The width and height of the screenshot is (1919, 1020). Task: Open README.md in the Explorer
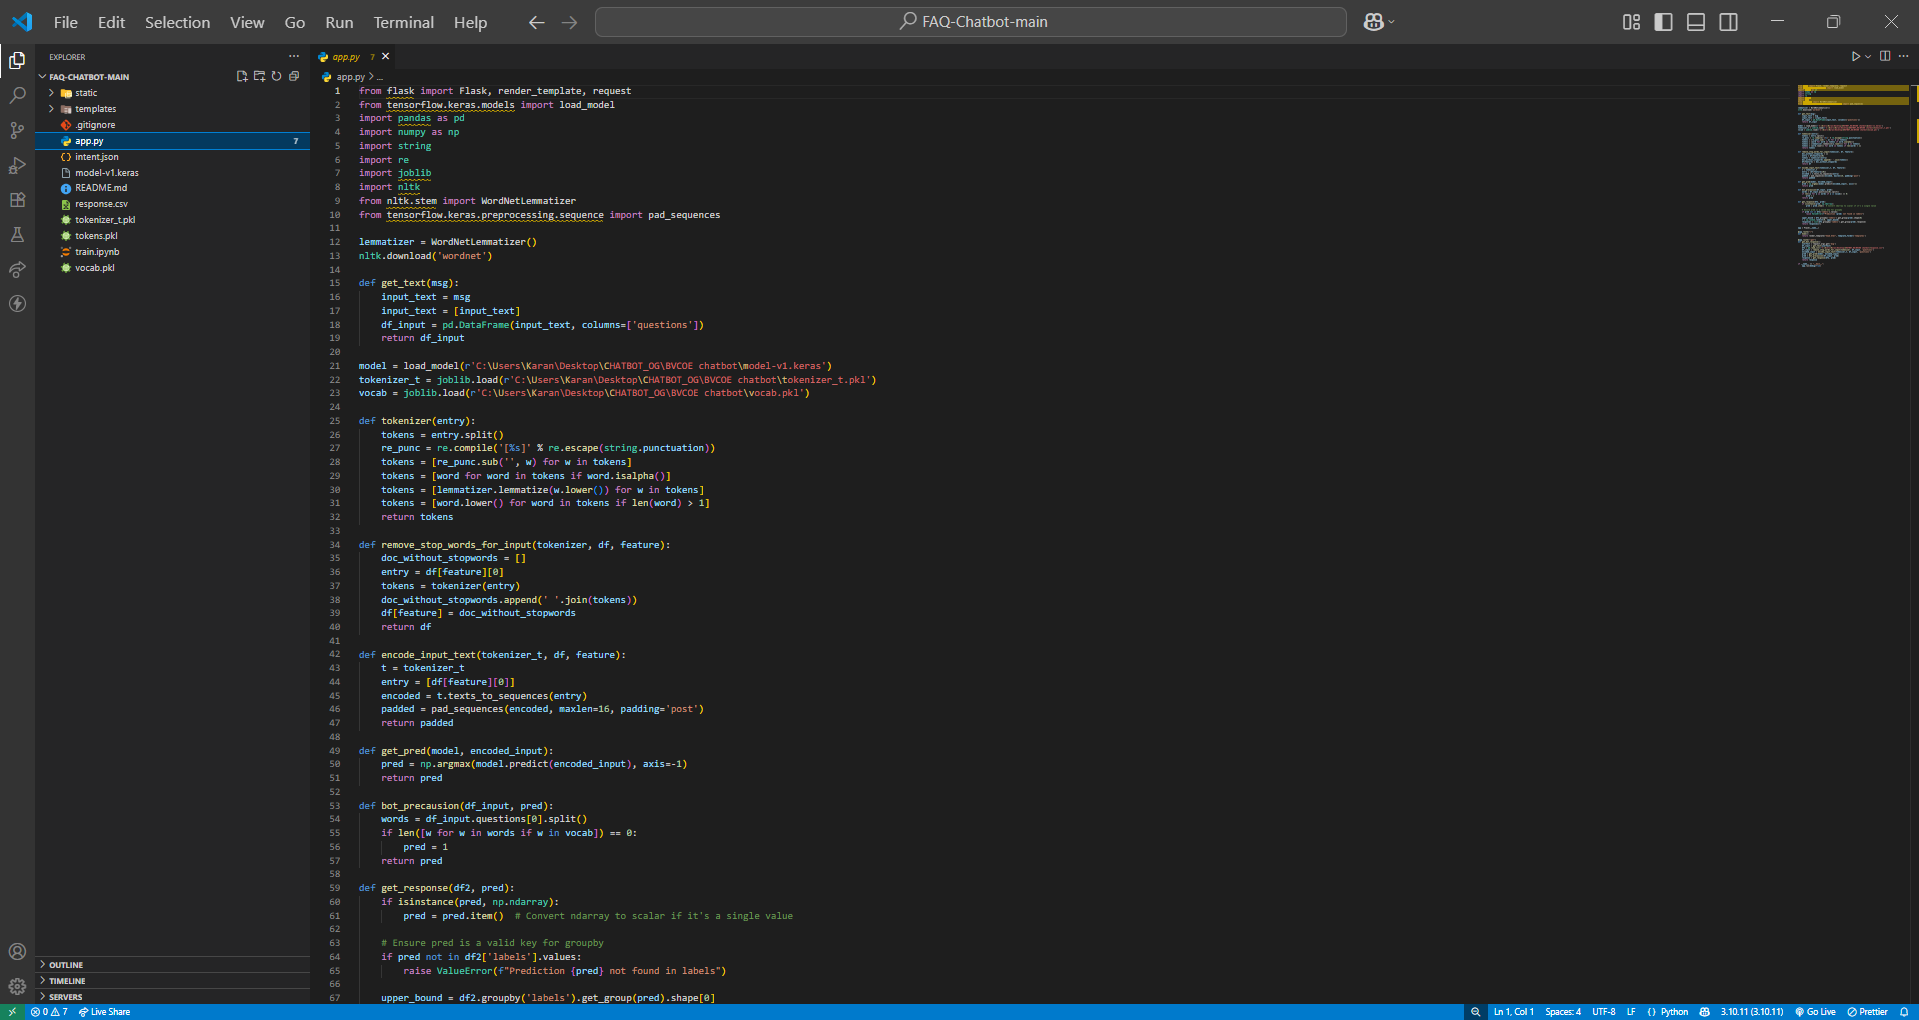coord(172,188)
